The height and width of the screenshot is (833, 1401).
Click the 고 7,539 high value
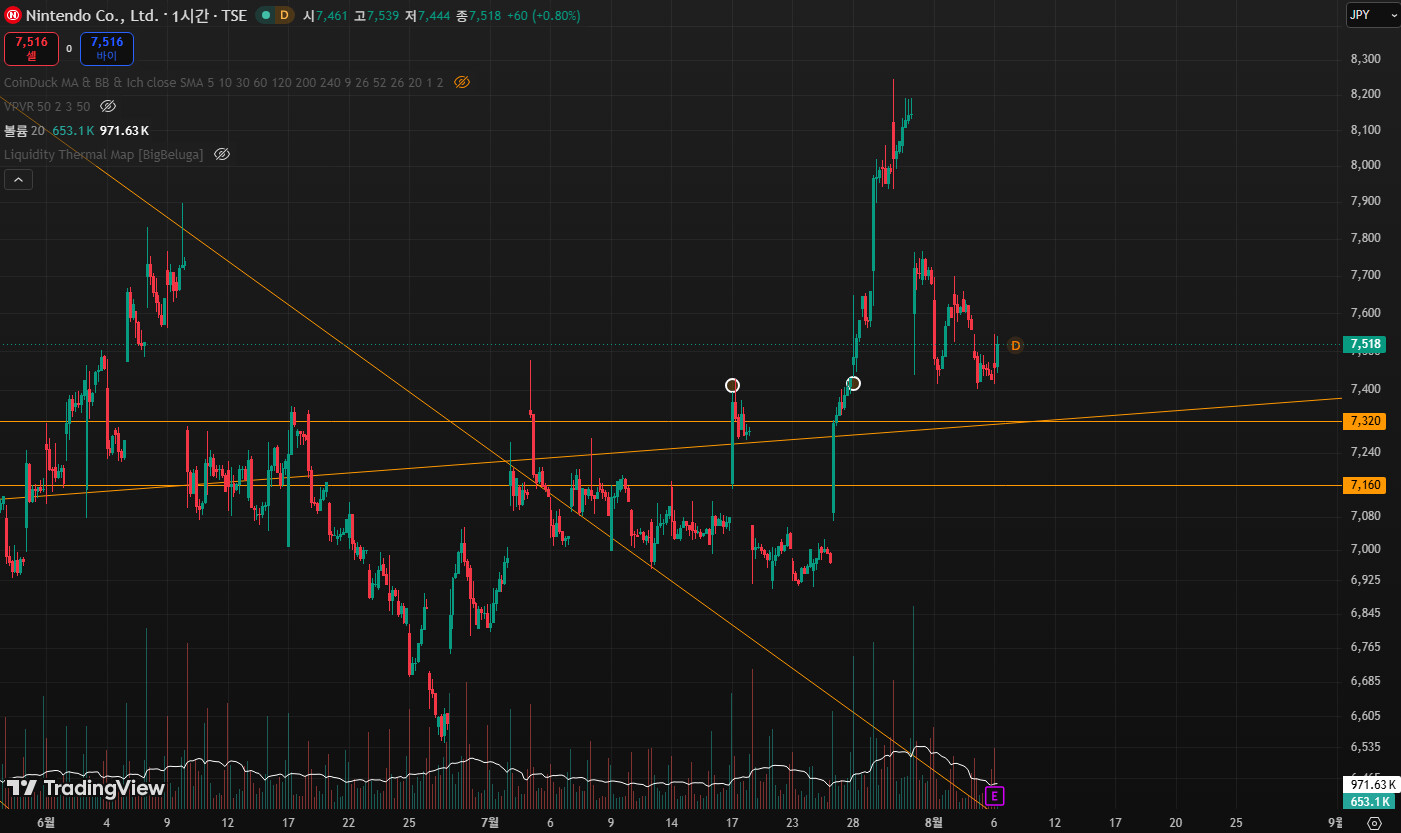click(376, 16)
